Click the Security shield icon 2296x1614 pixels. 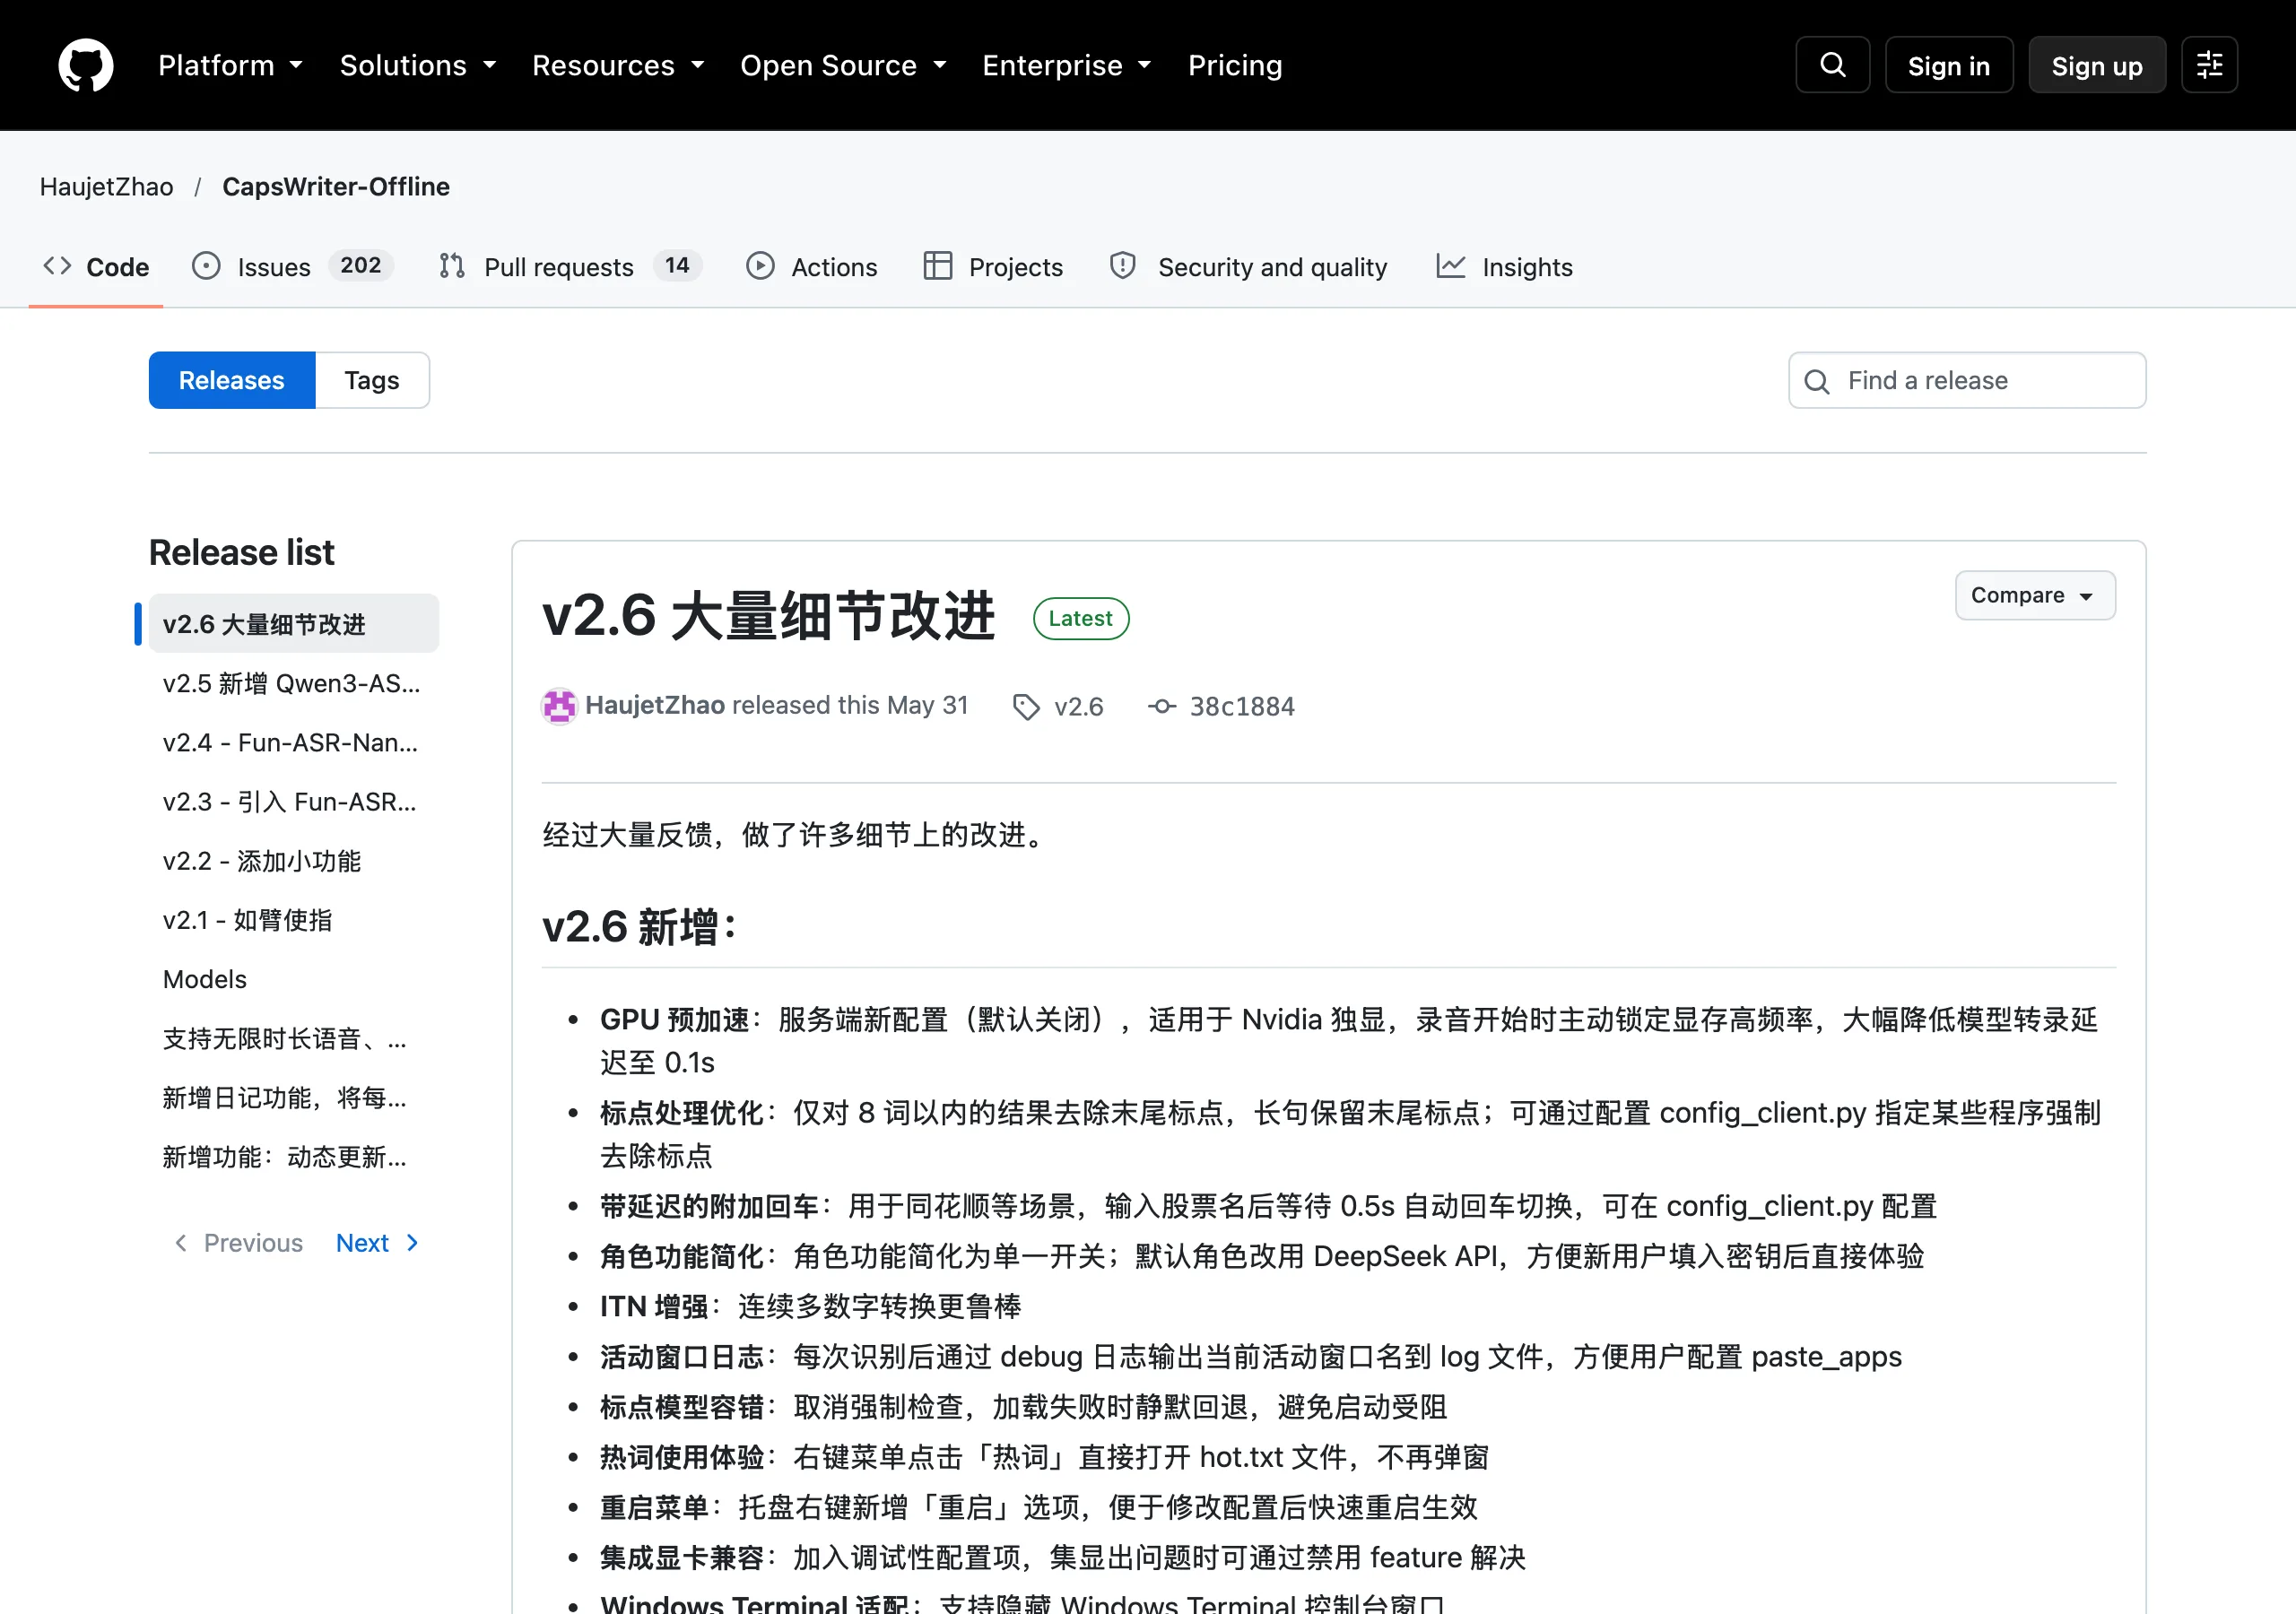[x=1123, y=266]
